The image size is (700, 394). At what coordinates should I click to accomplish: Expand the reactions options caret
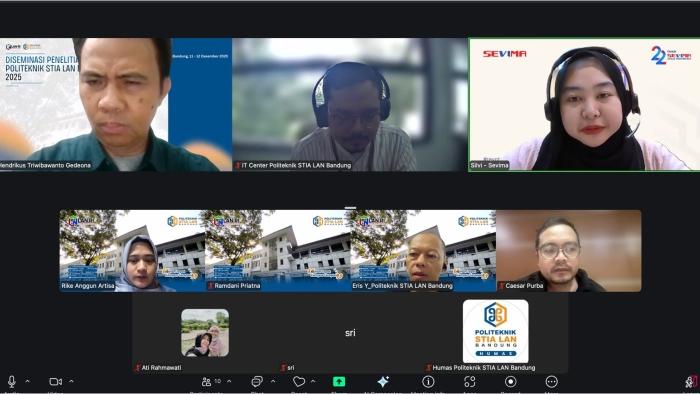tap(313, 382)
